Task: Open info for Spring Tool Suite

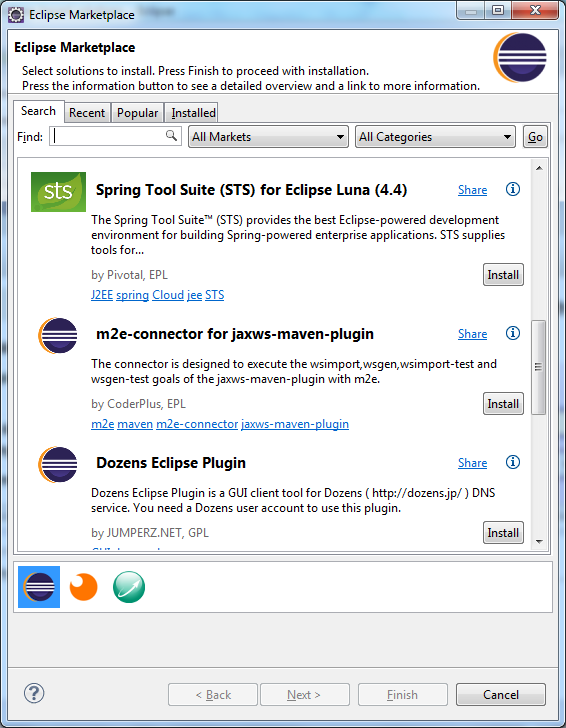Action: click(x=513, y=189)
